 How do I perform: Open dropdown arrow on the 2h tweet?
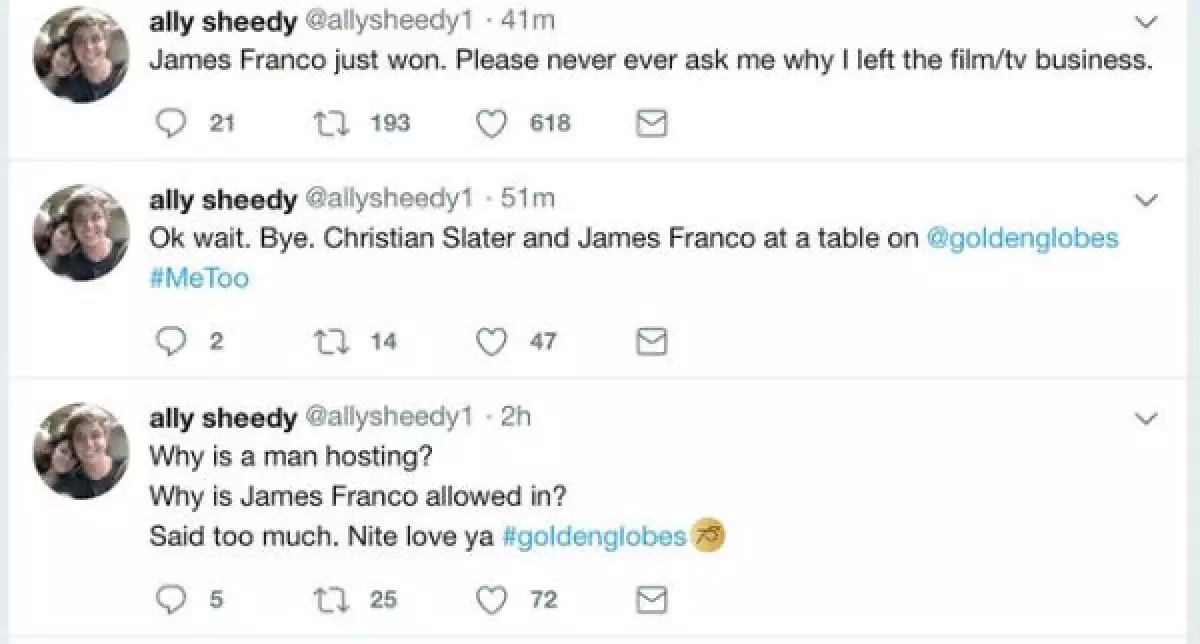(1147, 418)
